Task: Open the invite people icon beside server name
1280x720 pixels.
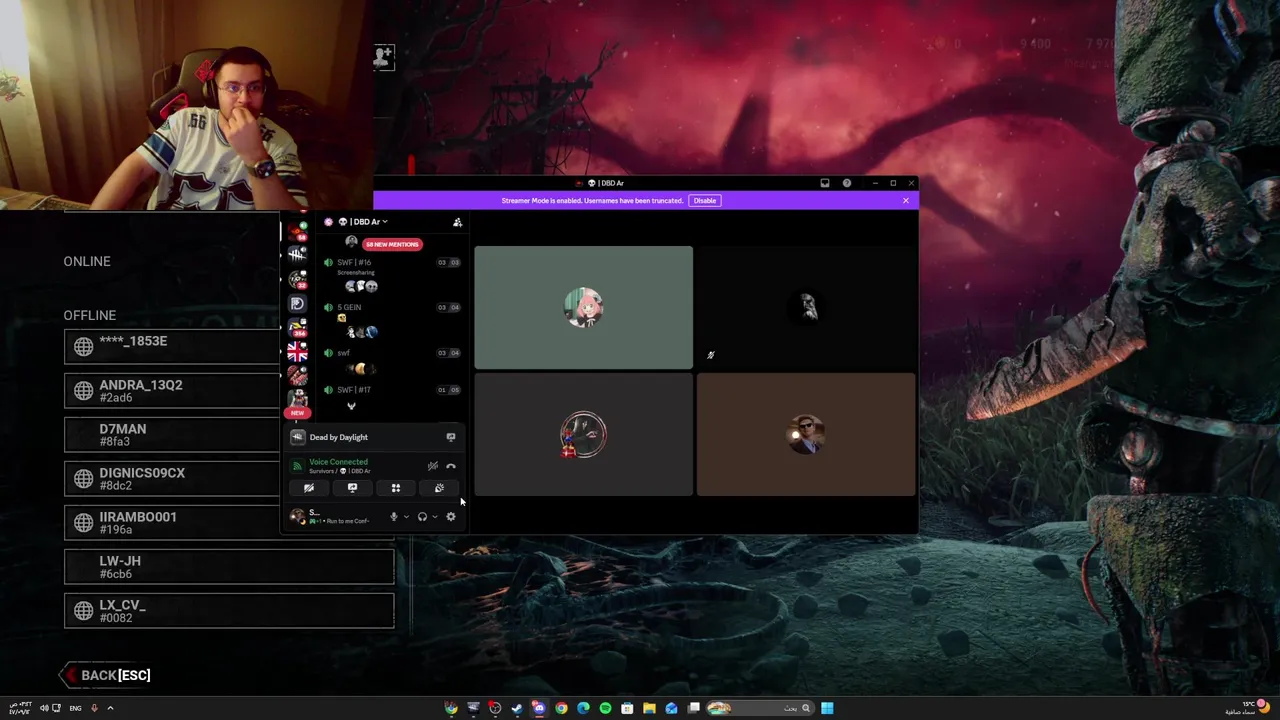Action: point(457,222)
